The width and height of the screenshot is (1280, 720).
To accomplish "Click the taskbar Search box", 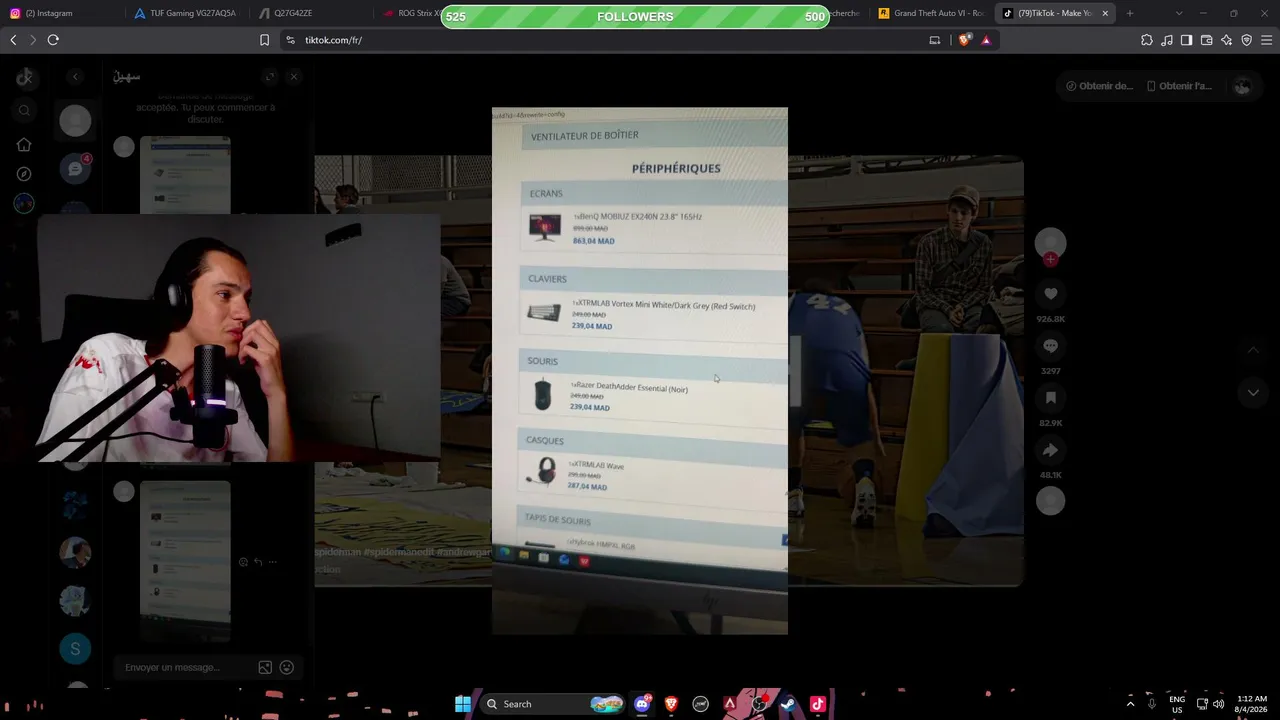I will (x=553, y=704).
